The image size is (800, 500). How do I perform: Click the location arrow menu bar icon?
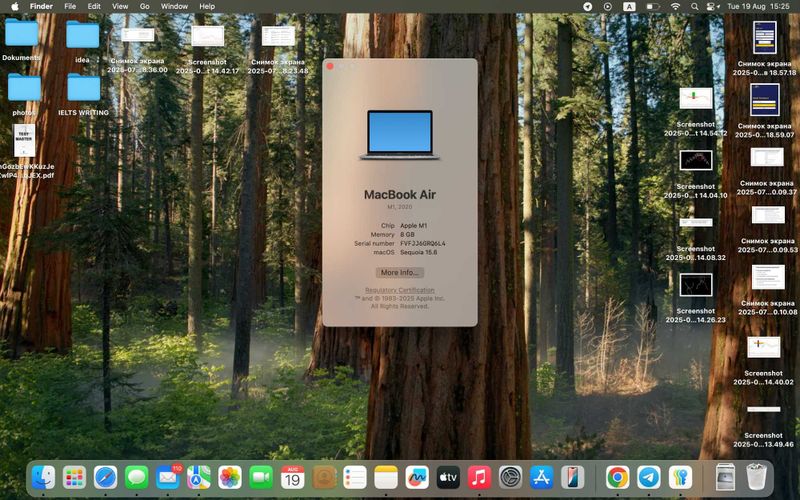click(x=588, y=7)
